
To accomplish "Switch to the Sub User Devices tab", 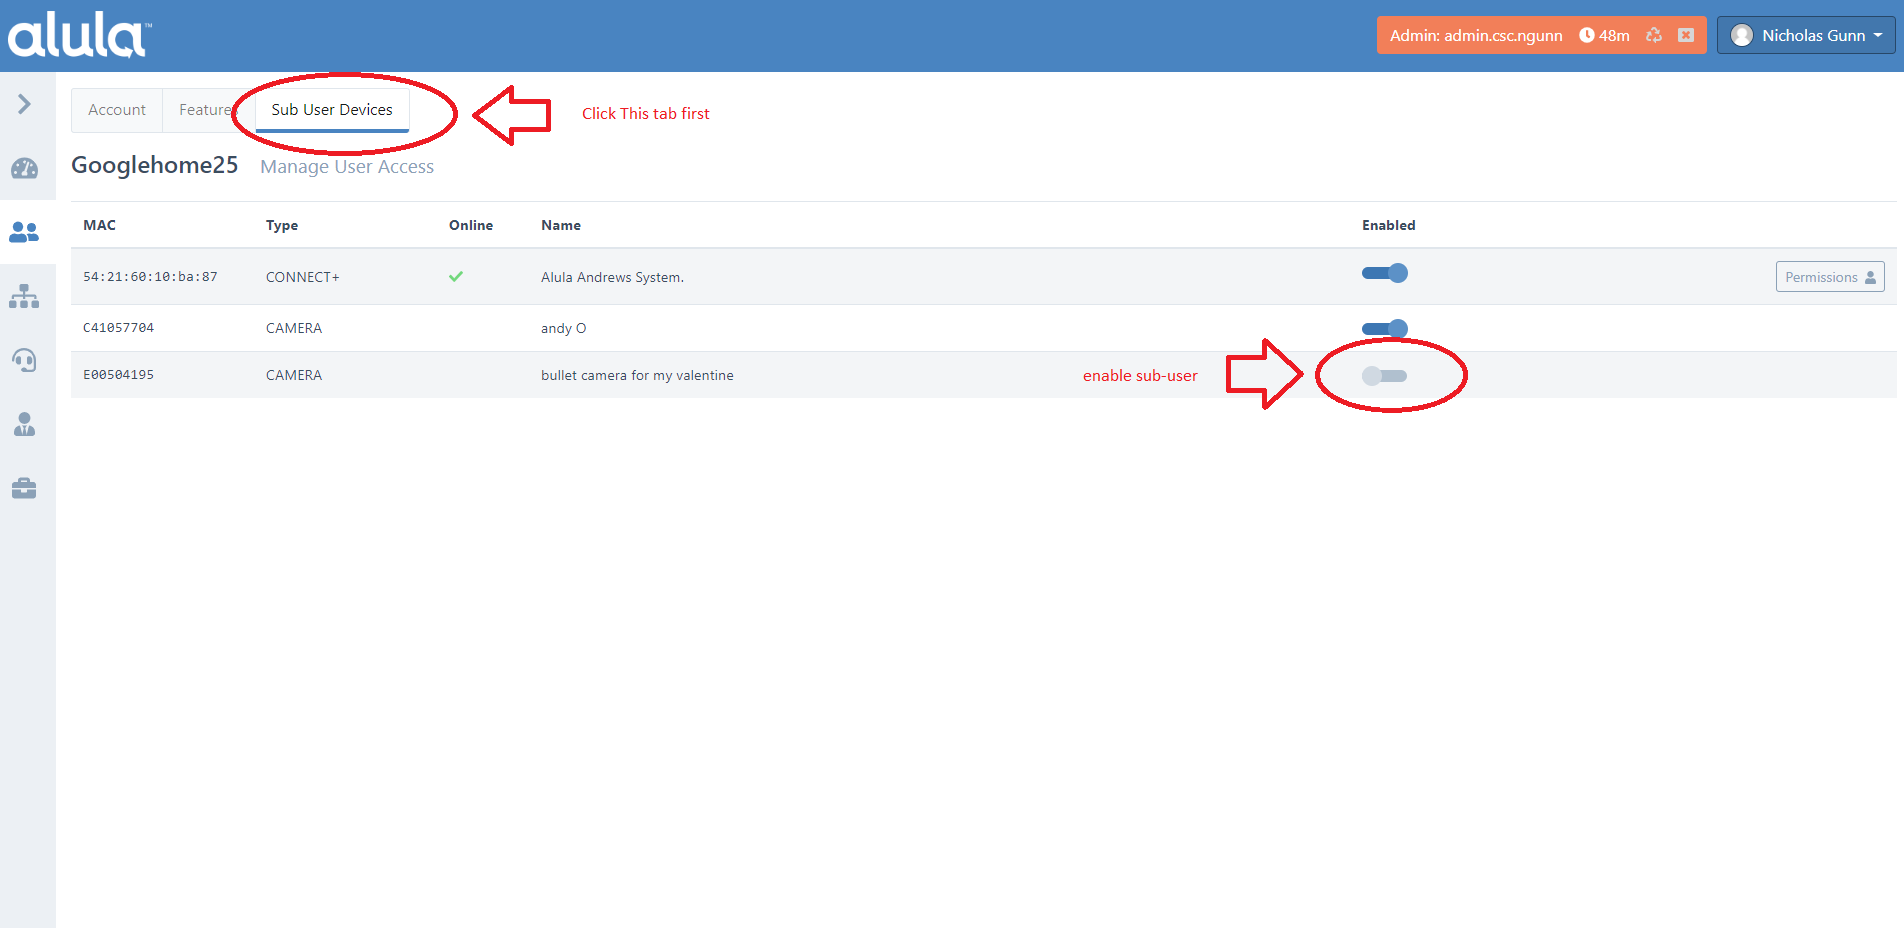I will tap(331, 110).
